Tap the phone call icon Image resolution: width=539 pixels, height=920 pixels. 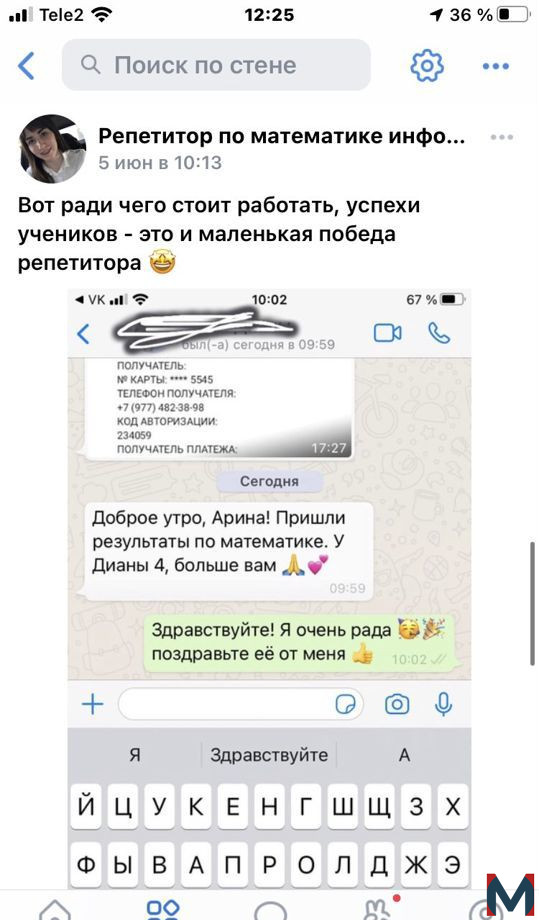click(439, 333)
